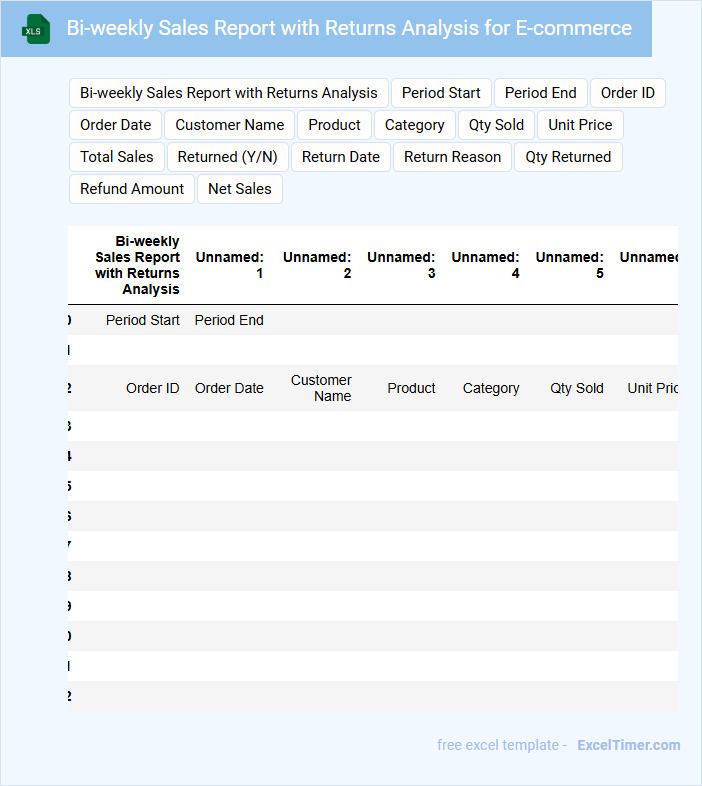Click the green XLS file icon
The width and height of the screenshot is (702, 786).
[37, 30]
